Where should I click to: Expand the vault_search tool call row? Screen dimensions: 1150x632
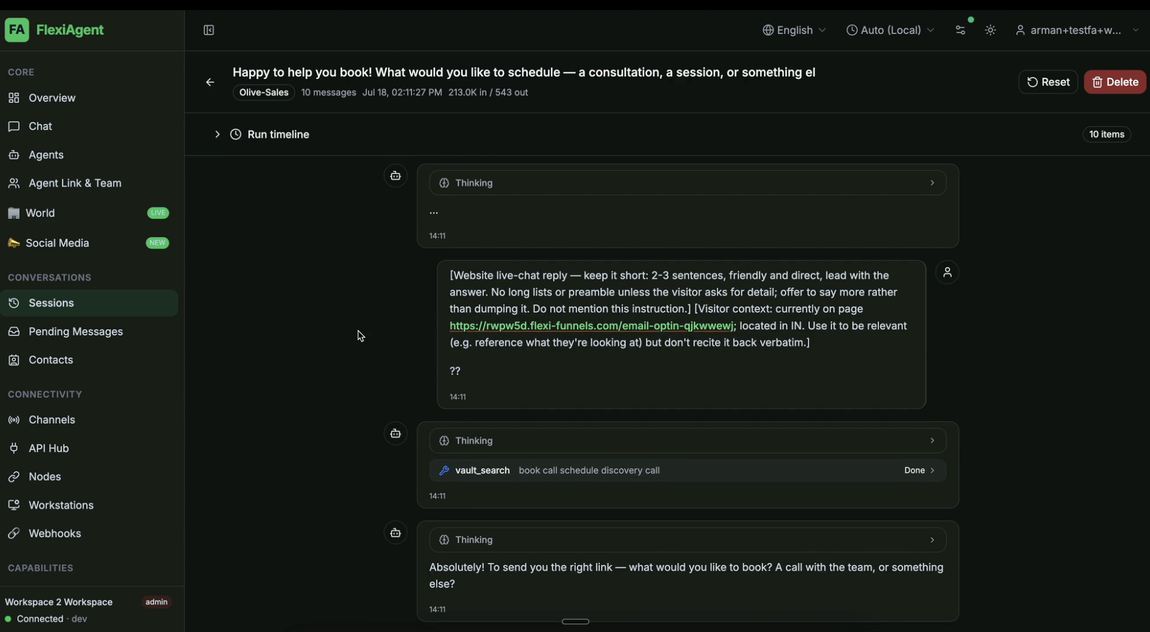click(687, 470)
